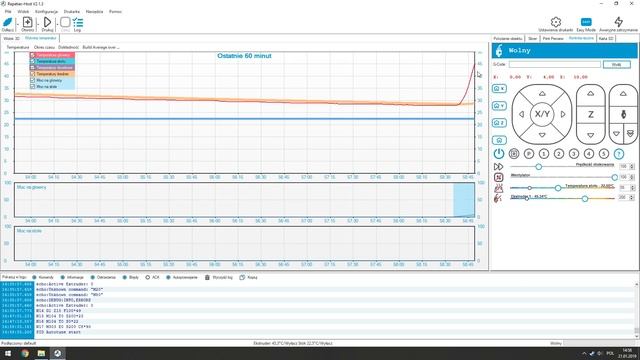Toggle the purple docelowa temperature legend checkbox
Screen dimensions: 640x360
33,68
